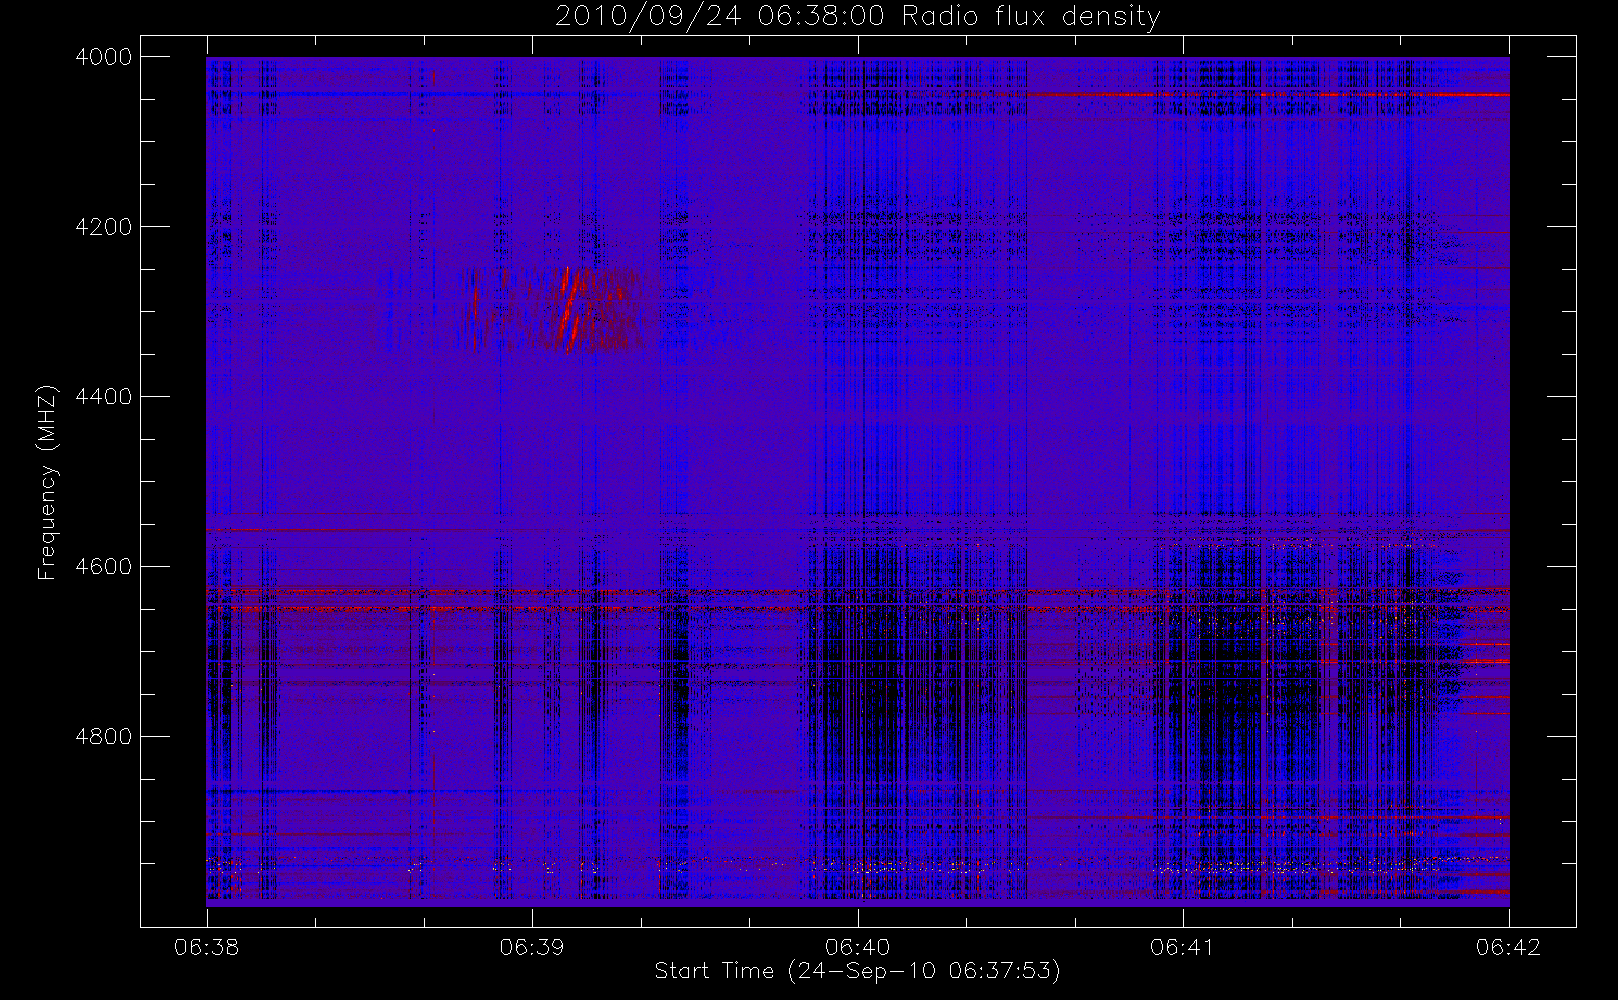Click the 4800 frequency tick label
Image resolution: width=1618 pixels, height=1000 pixels.
coord(104,737)
